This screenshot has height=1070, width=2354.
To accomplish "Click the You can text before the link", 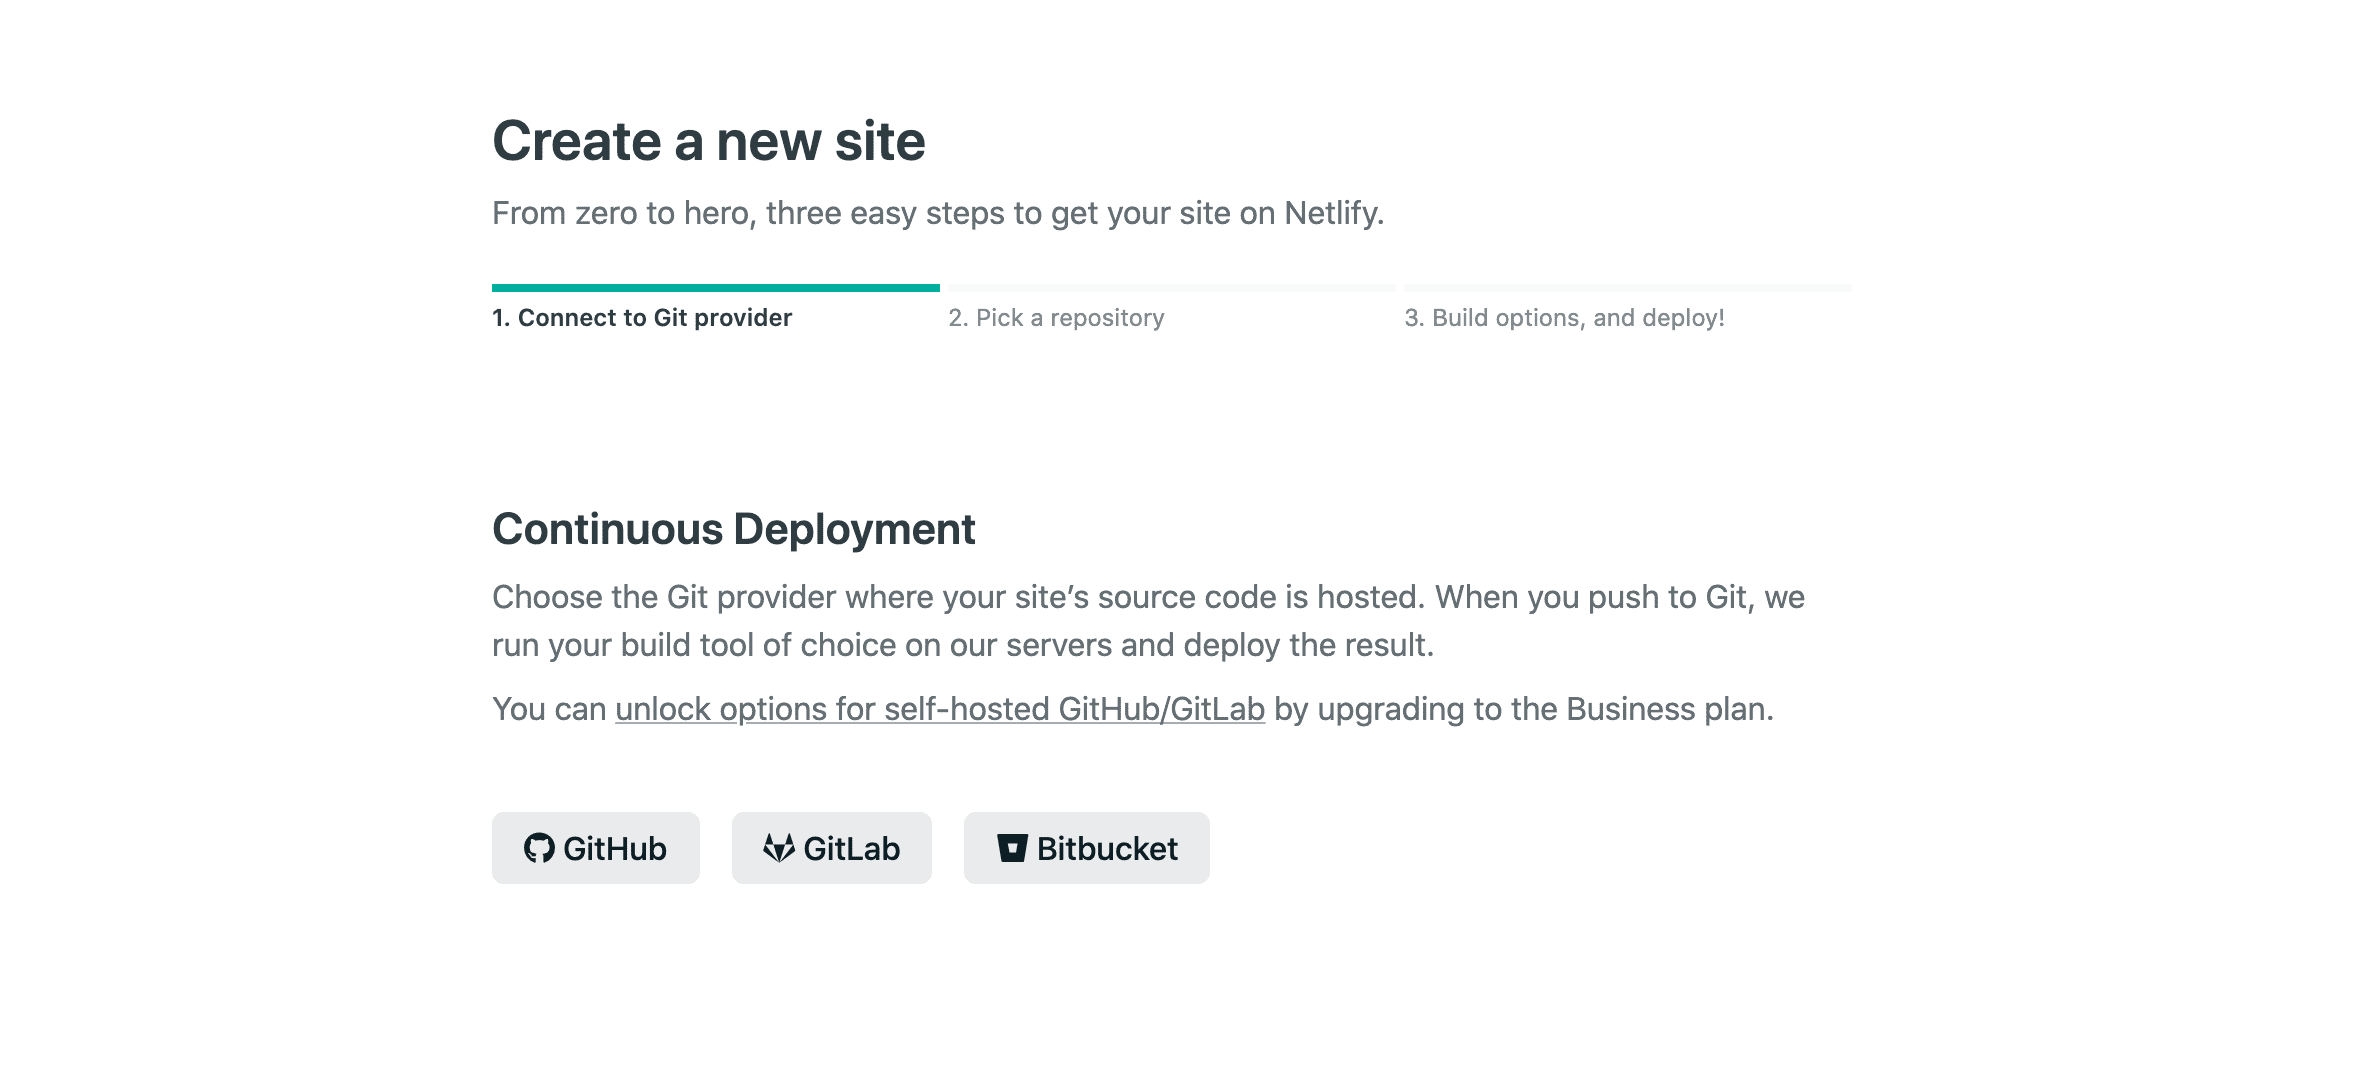I will (x=549, y=709).
